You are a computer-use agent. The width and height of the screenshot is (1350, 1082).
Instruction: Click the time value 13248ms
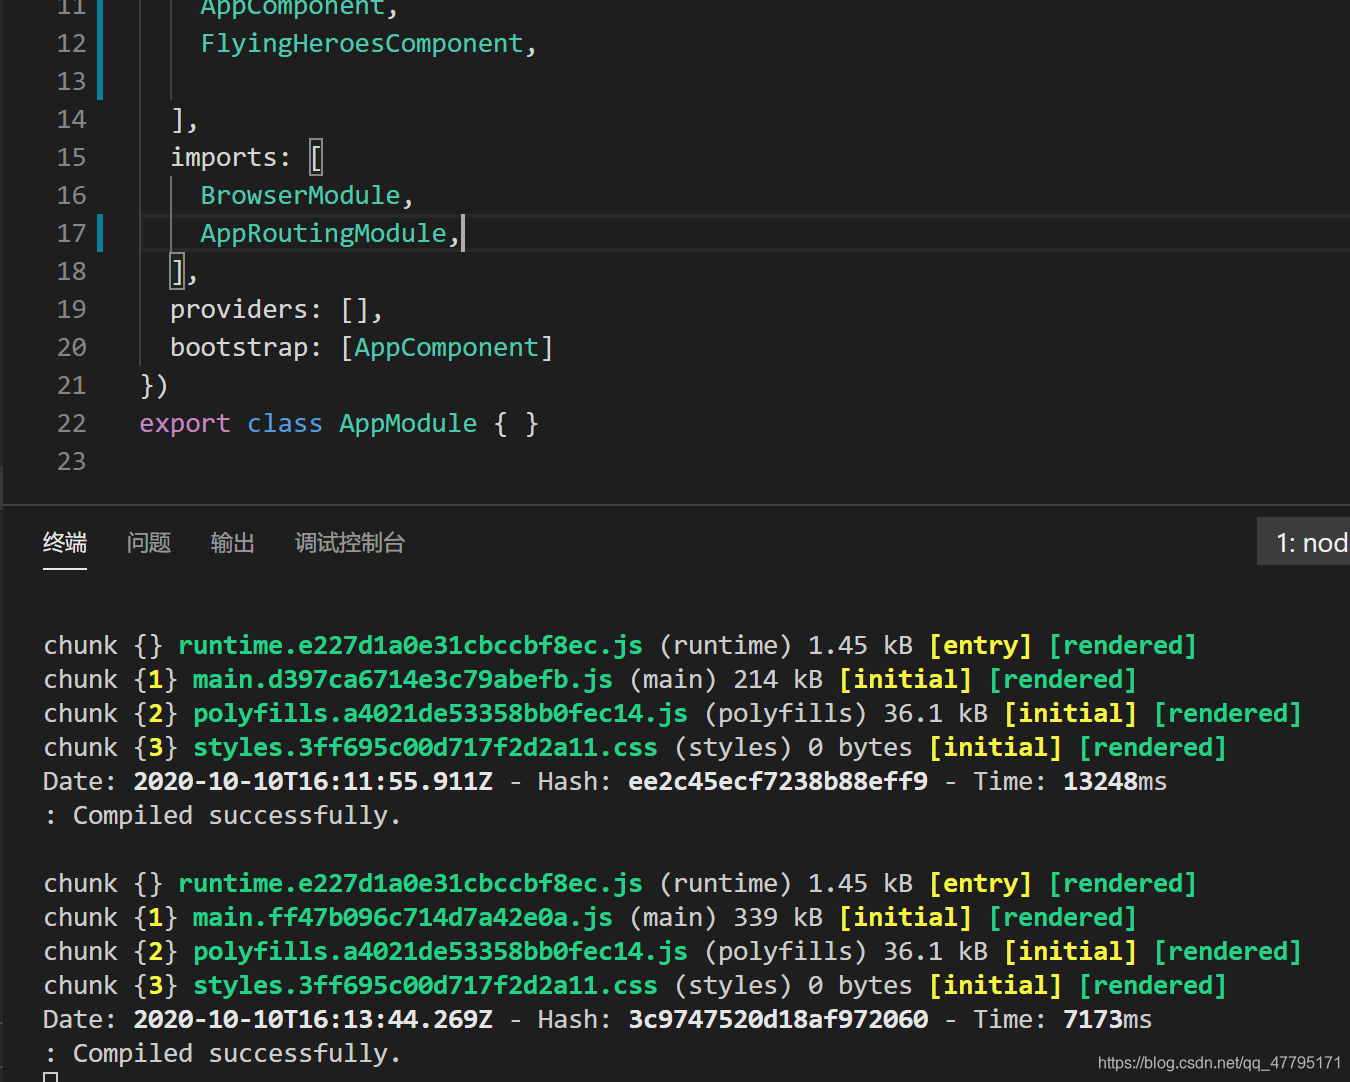pos(1115,781)
